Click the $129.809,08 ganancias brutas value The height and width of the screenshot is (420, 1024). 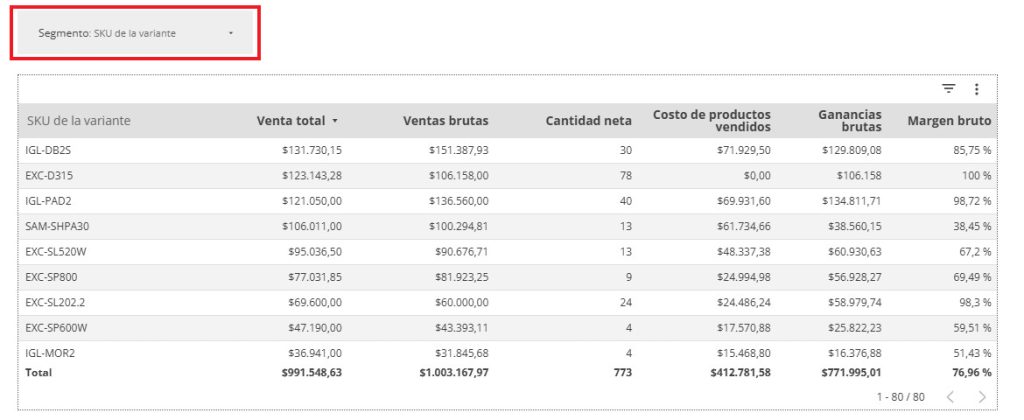click(852, 150)
